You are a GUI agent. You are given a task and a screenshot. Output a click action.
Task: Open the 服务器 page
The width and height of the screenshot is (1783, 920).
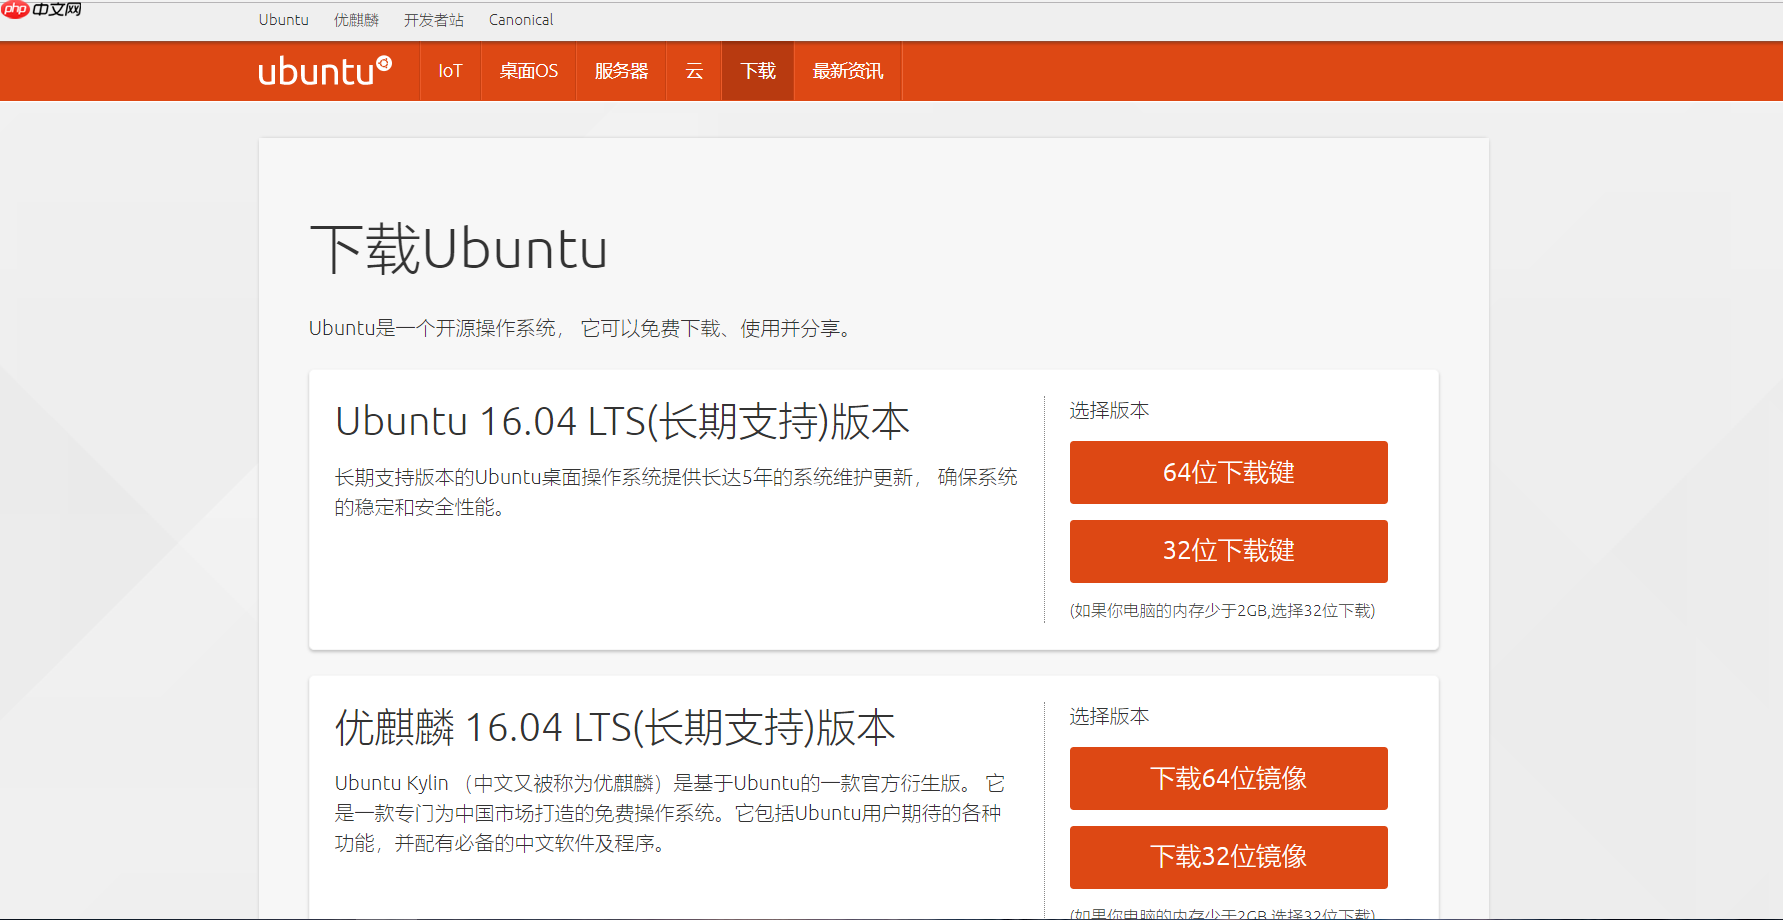click(620, 70)
